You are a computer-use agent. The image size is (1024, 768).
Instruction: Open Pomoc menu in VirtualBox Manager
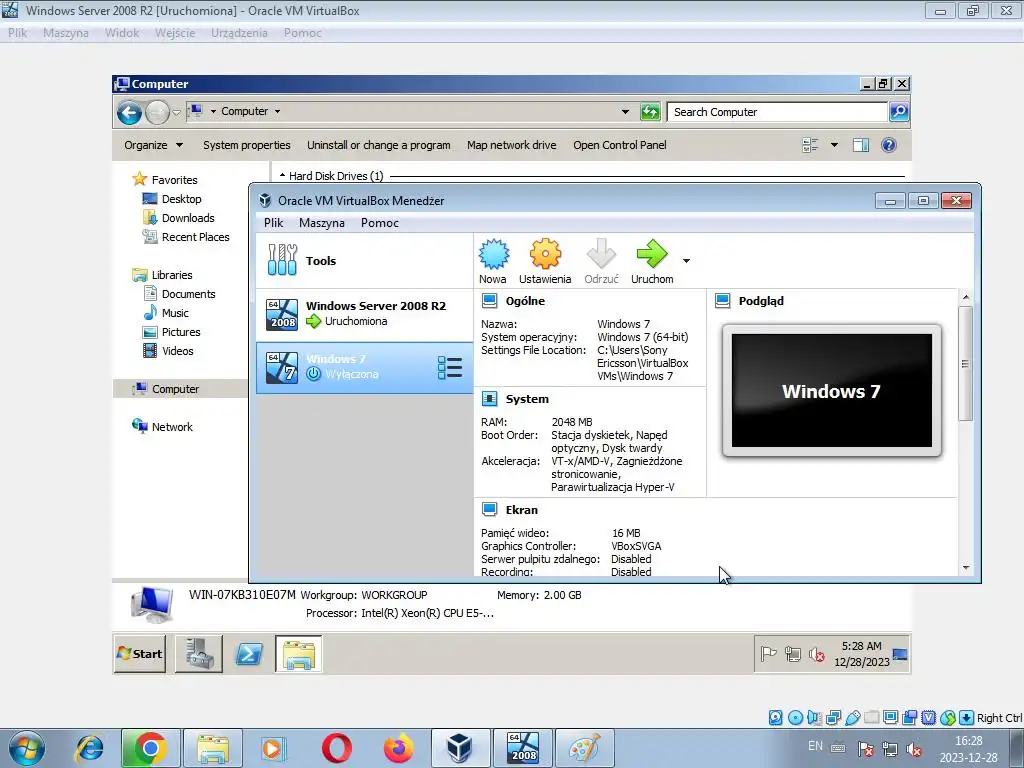click(379, 223)
